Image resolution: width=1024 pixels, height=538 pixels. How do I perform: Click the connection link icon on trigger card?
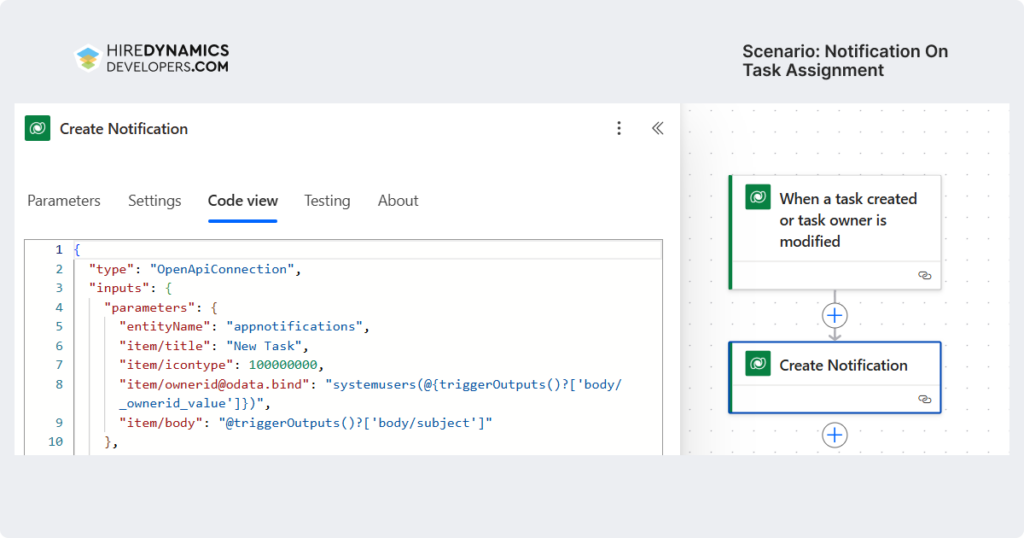[924, 275]
